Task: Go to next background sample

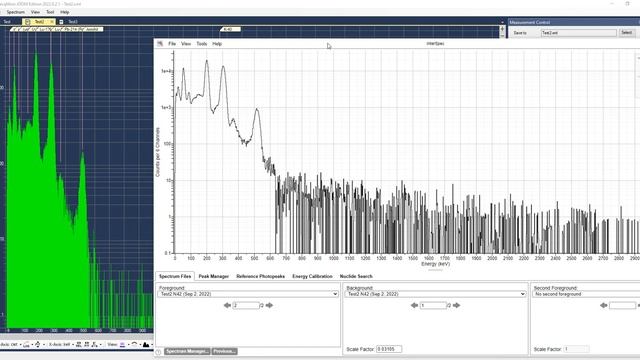Action: (x=456, y=305)
